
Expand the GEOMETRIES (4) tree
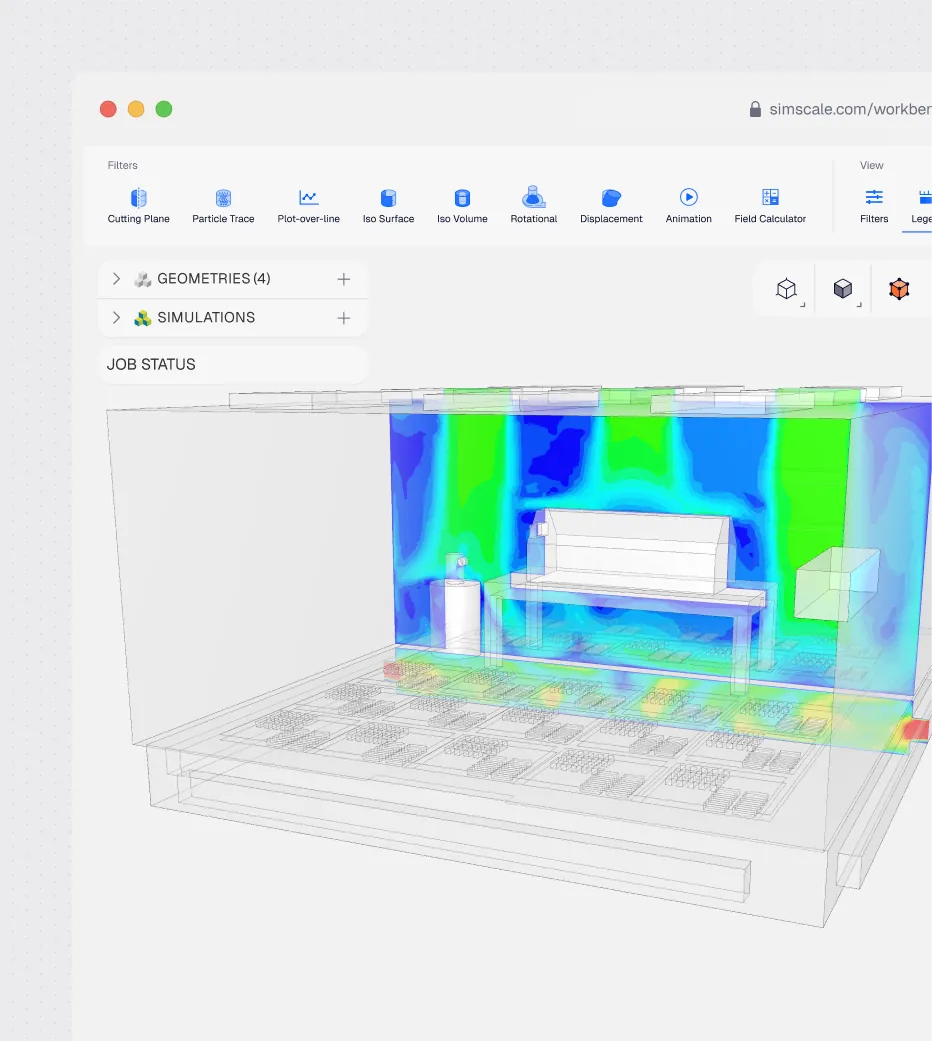tap(116, 279)
